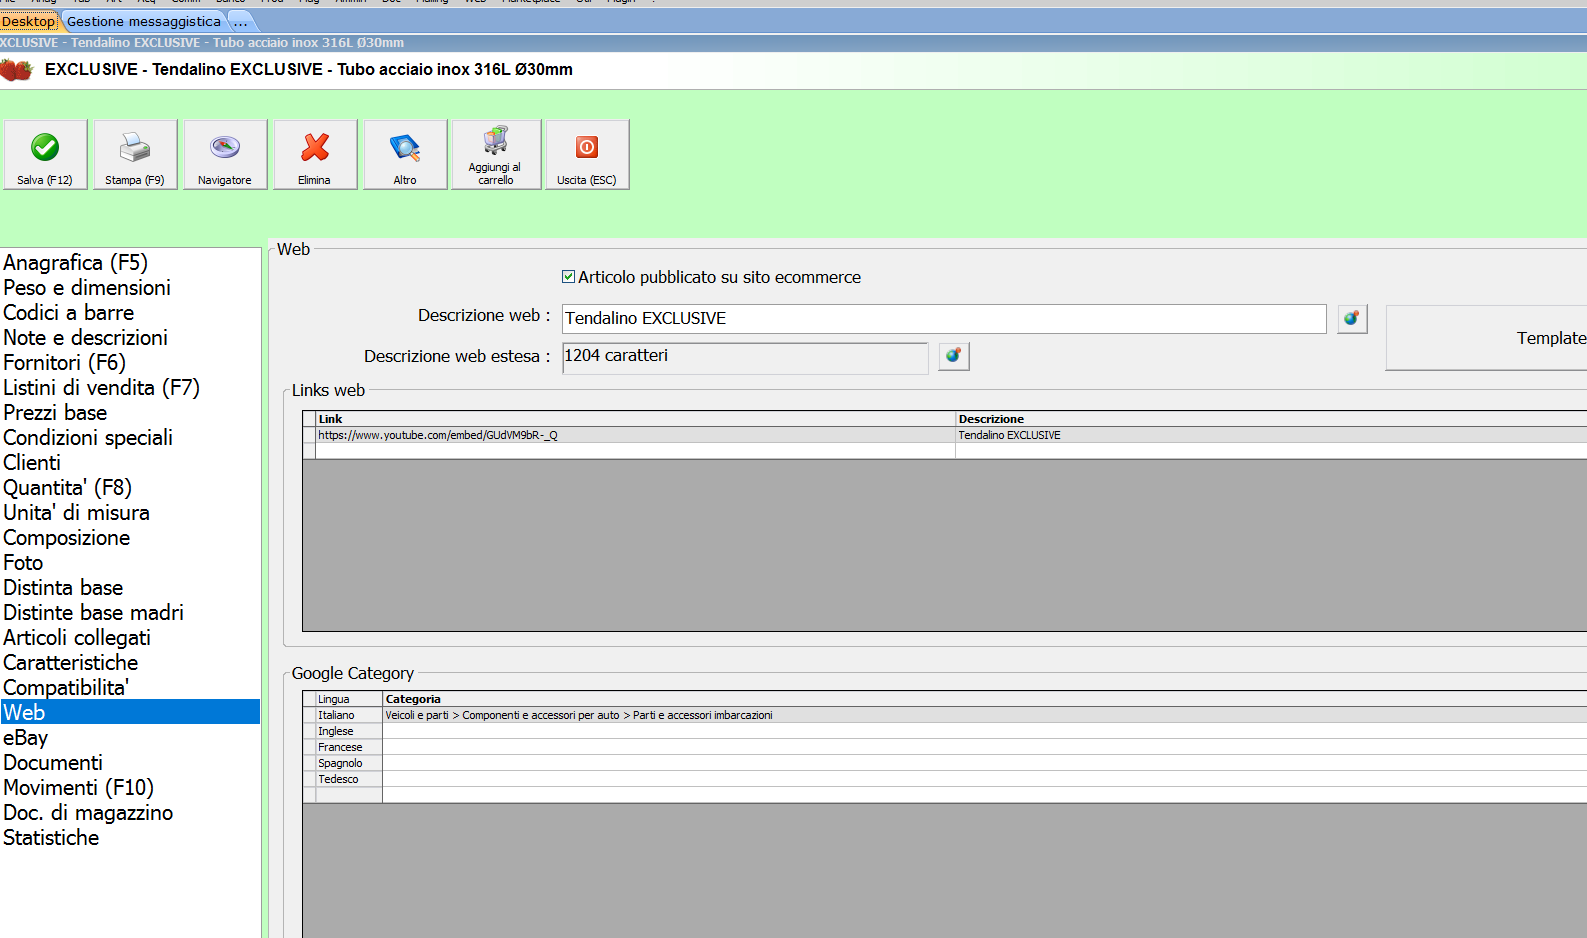The image size is (1587, 938).
Task: Toggle Articolo pubblicato su sito ecommerce checkbox
Action: click(569, 277)
